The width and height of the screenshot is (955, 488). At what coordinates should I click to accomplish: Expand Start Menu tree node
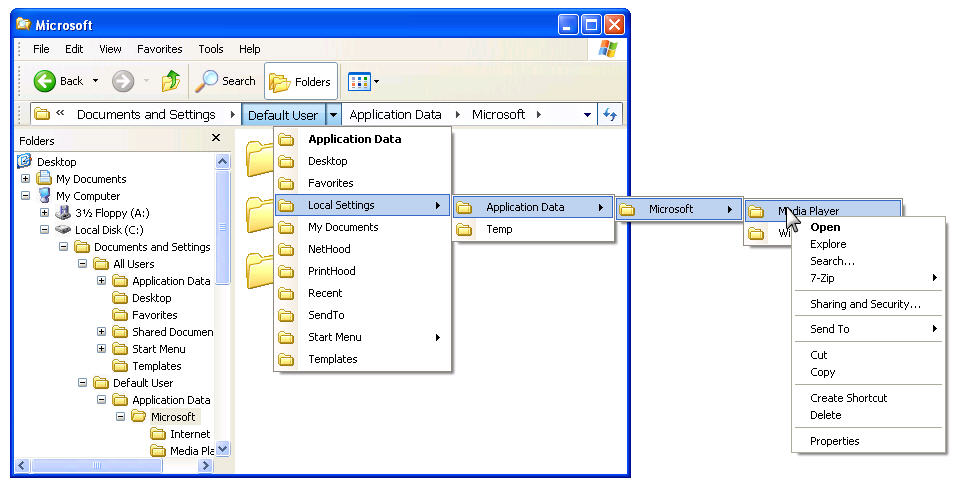[x=101, y=349]
